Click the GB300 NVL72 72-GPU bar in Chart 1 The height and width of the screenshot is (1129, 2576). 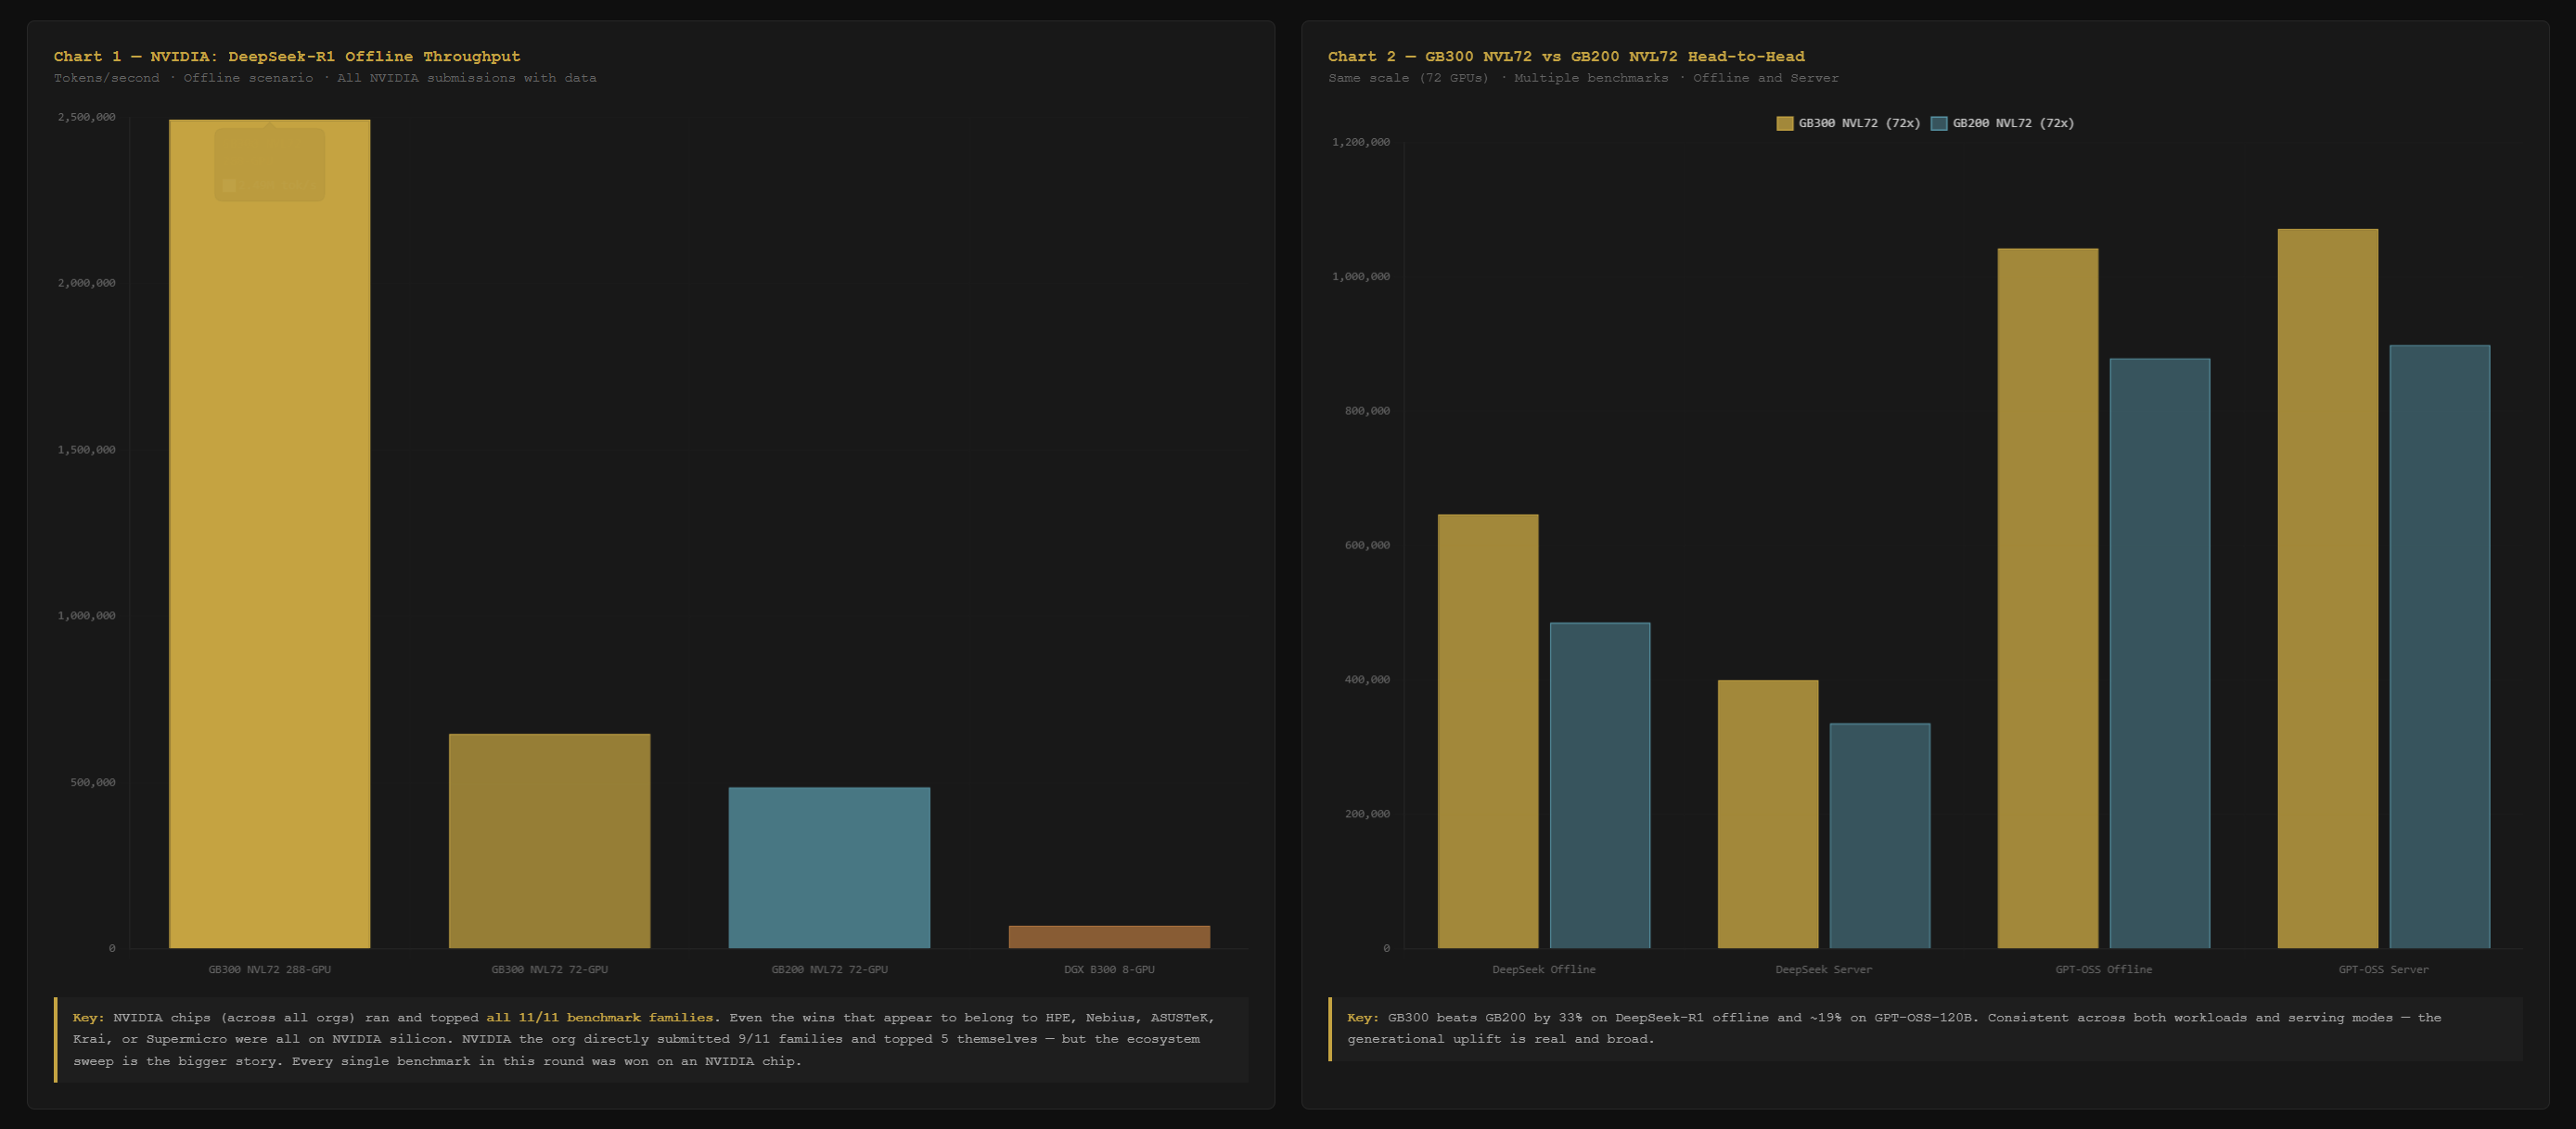(x=549, y=841)
